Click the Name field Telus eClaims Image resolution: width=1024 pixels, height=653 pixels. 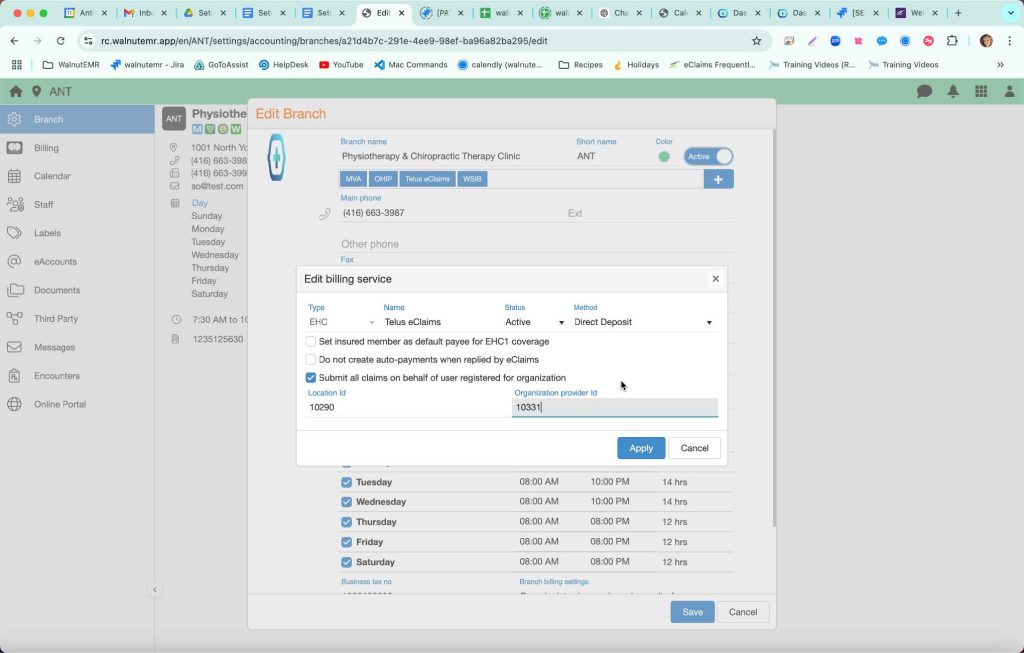point(439,323)
